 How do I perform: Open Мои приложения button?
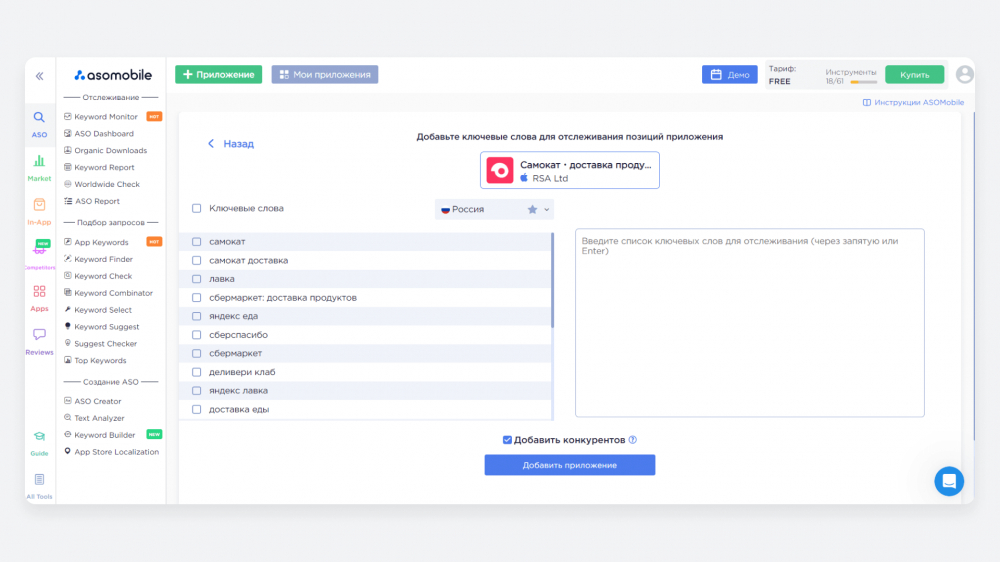(x=325, y=75)
